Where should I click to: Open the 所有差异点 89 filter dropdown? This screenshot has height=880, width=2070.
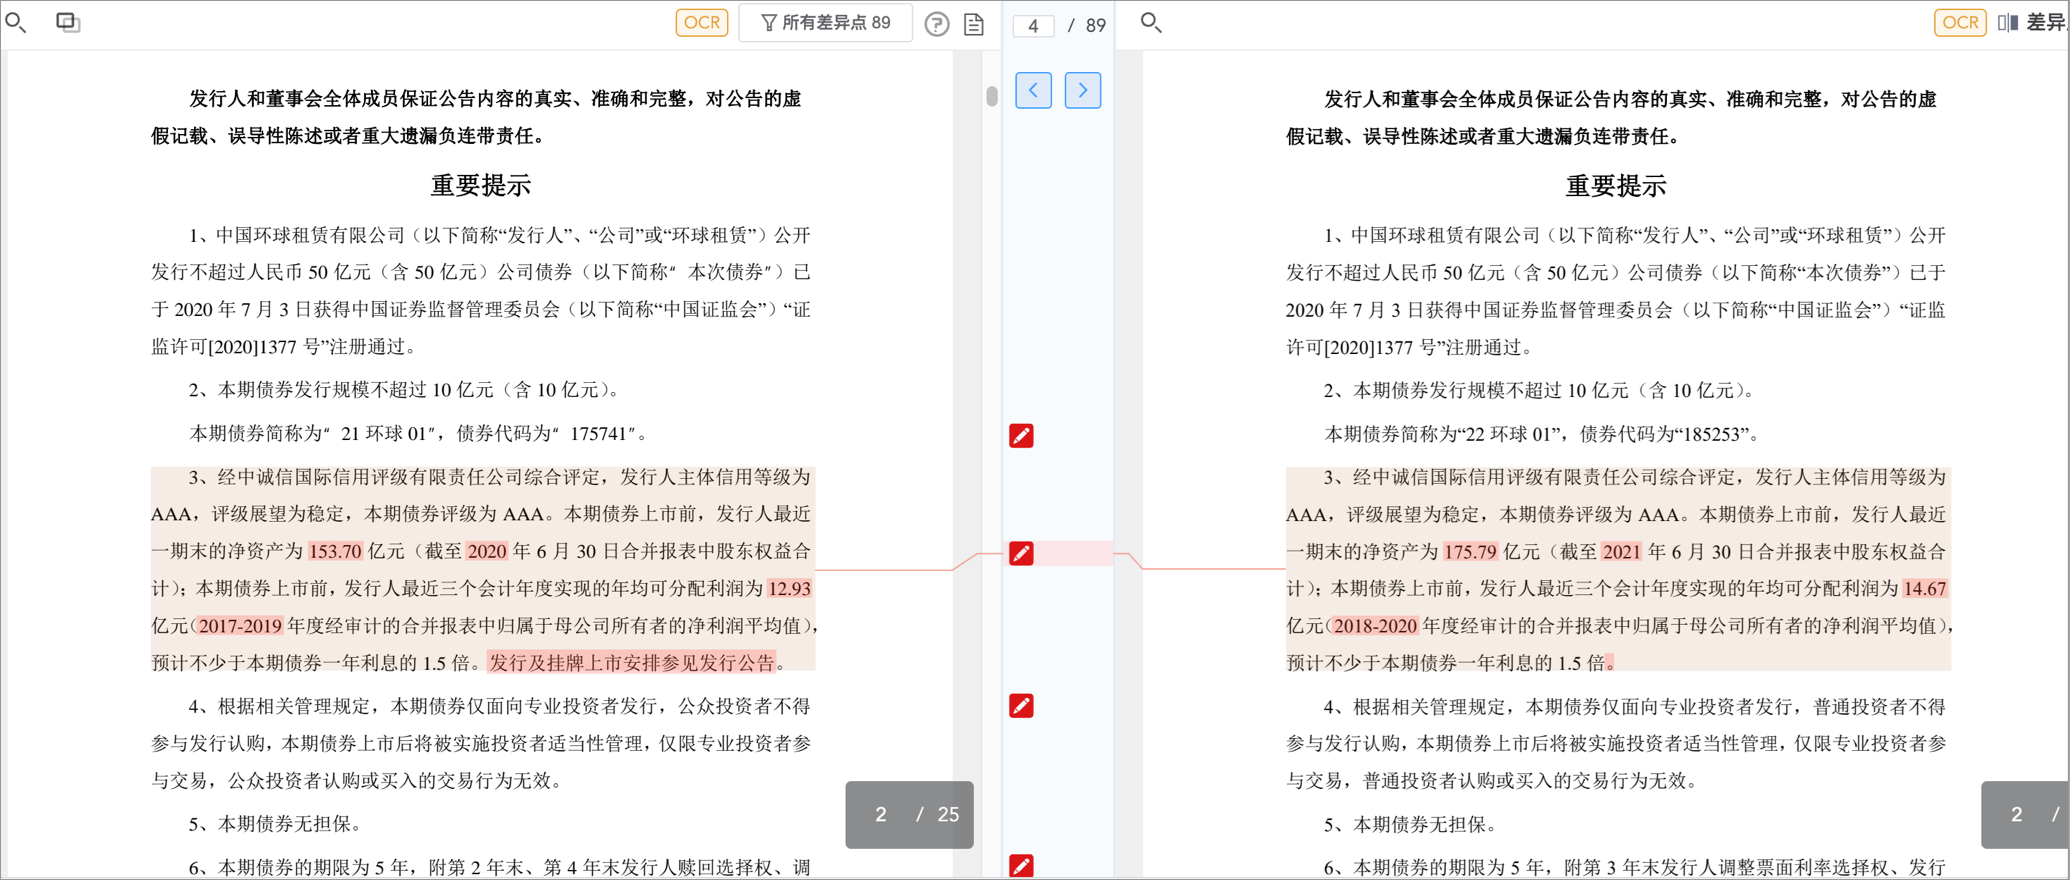(825, 22)
